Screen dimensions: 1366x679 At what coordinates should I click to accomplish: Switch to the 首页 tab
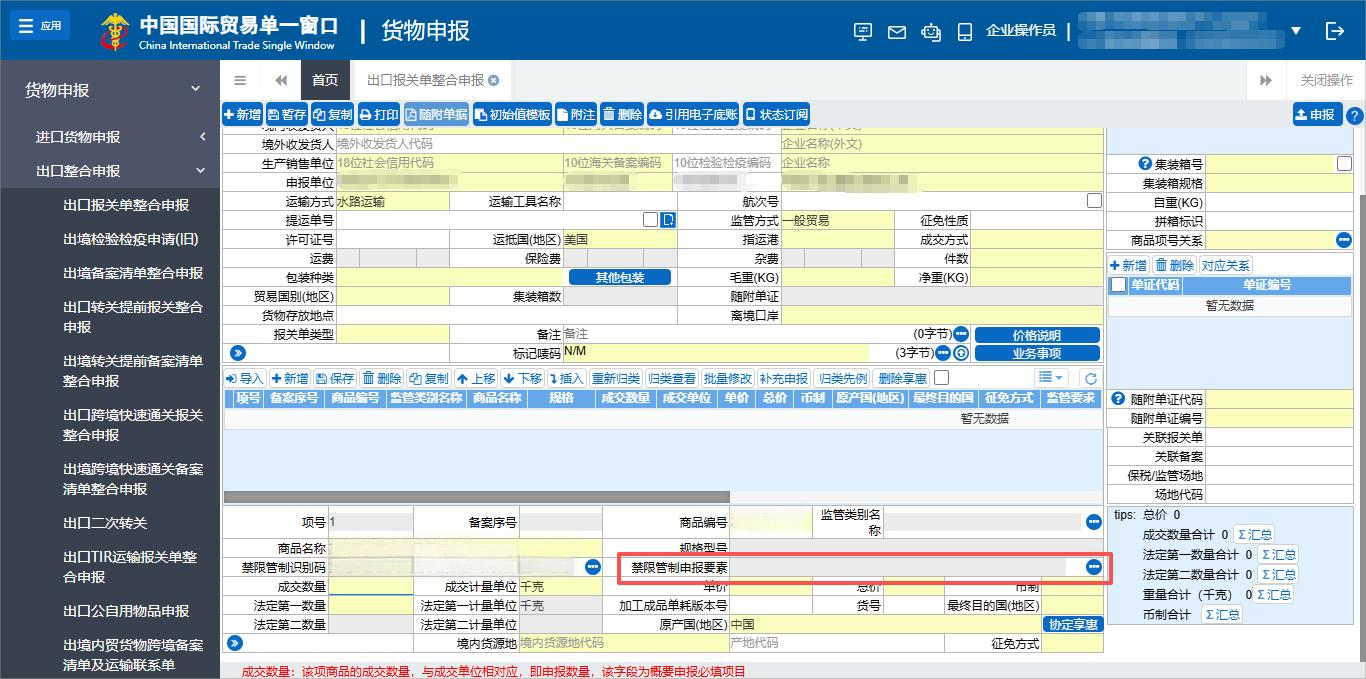click(325, 80)
